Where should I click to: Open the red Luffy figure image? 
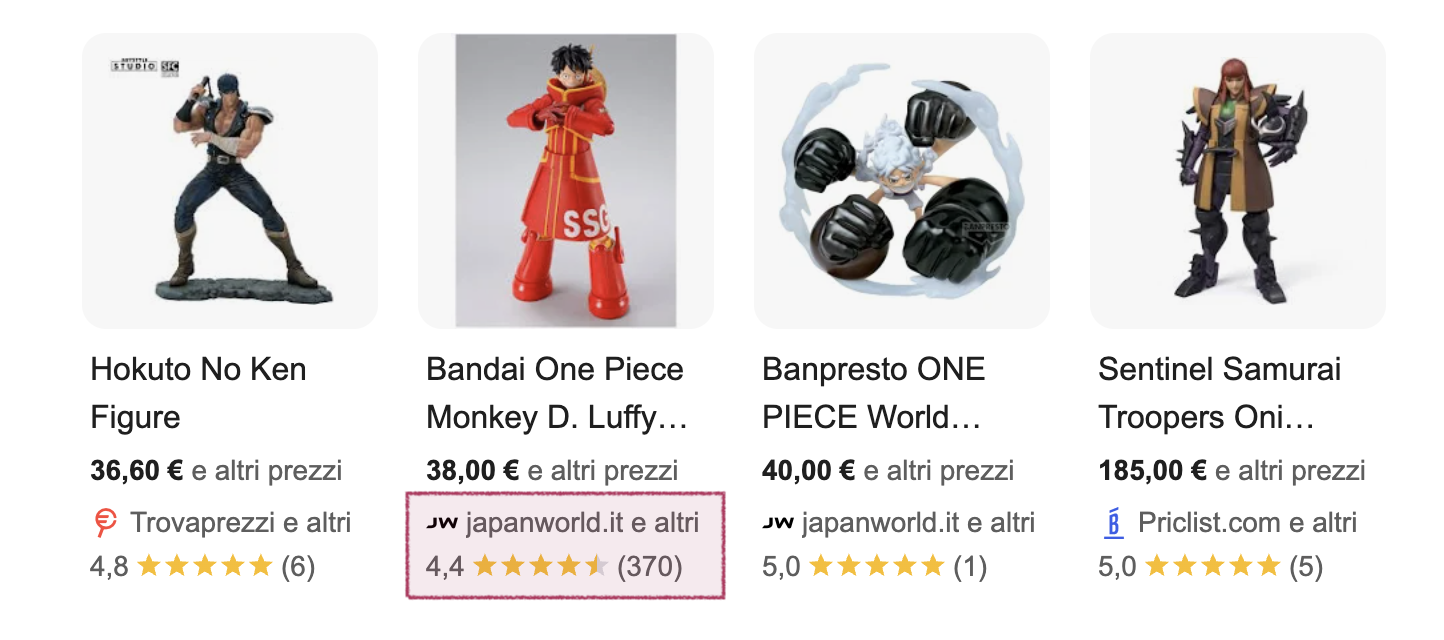click(x=566, y=181)
